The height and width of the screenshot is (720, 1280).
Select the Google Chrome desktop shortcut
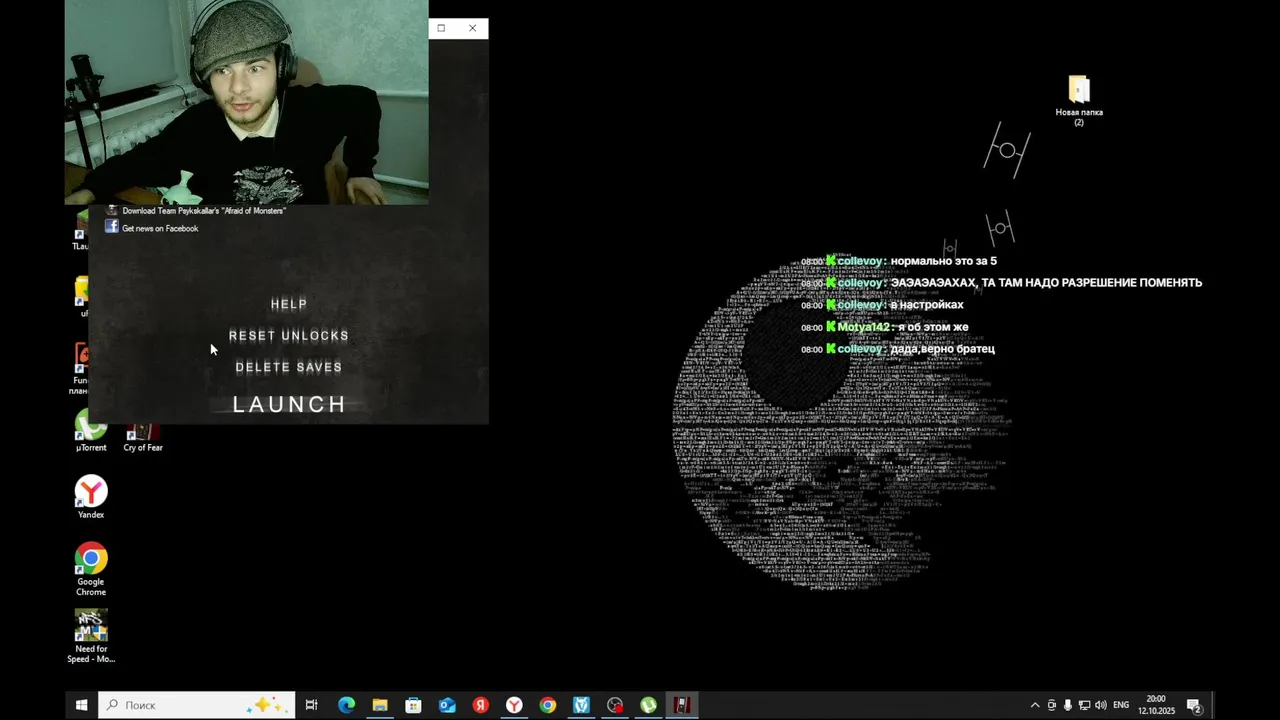pyautogui.click(x=91, y=569)
